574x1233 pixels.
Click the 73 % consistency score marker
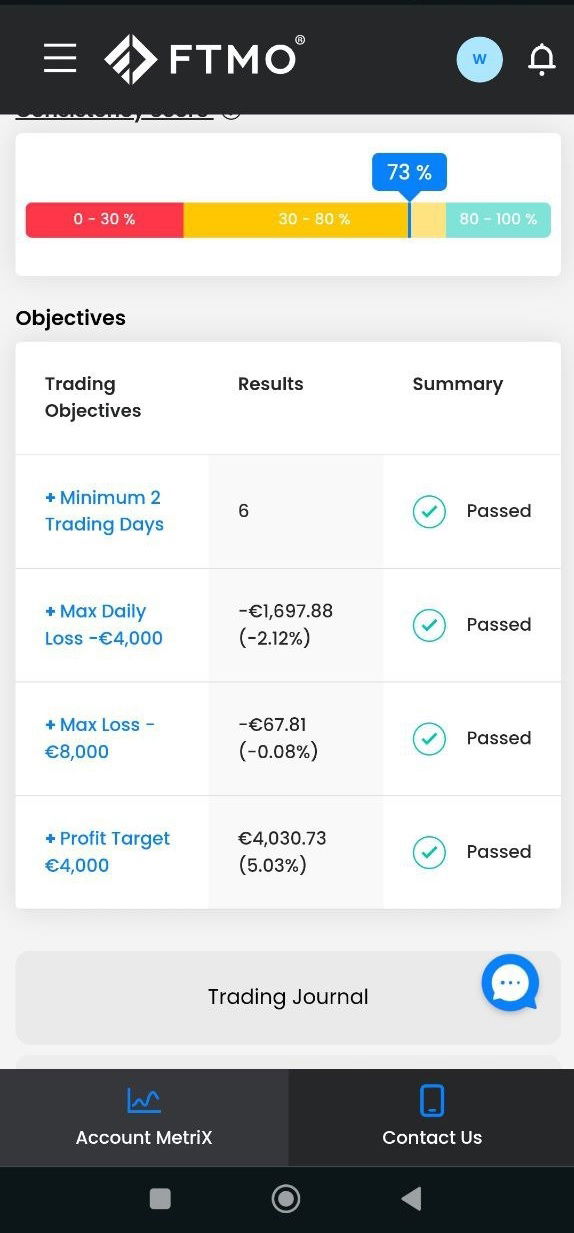tap(409, 173)
